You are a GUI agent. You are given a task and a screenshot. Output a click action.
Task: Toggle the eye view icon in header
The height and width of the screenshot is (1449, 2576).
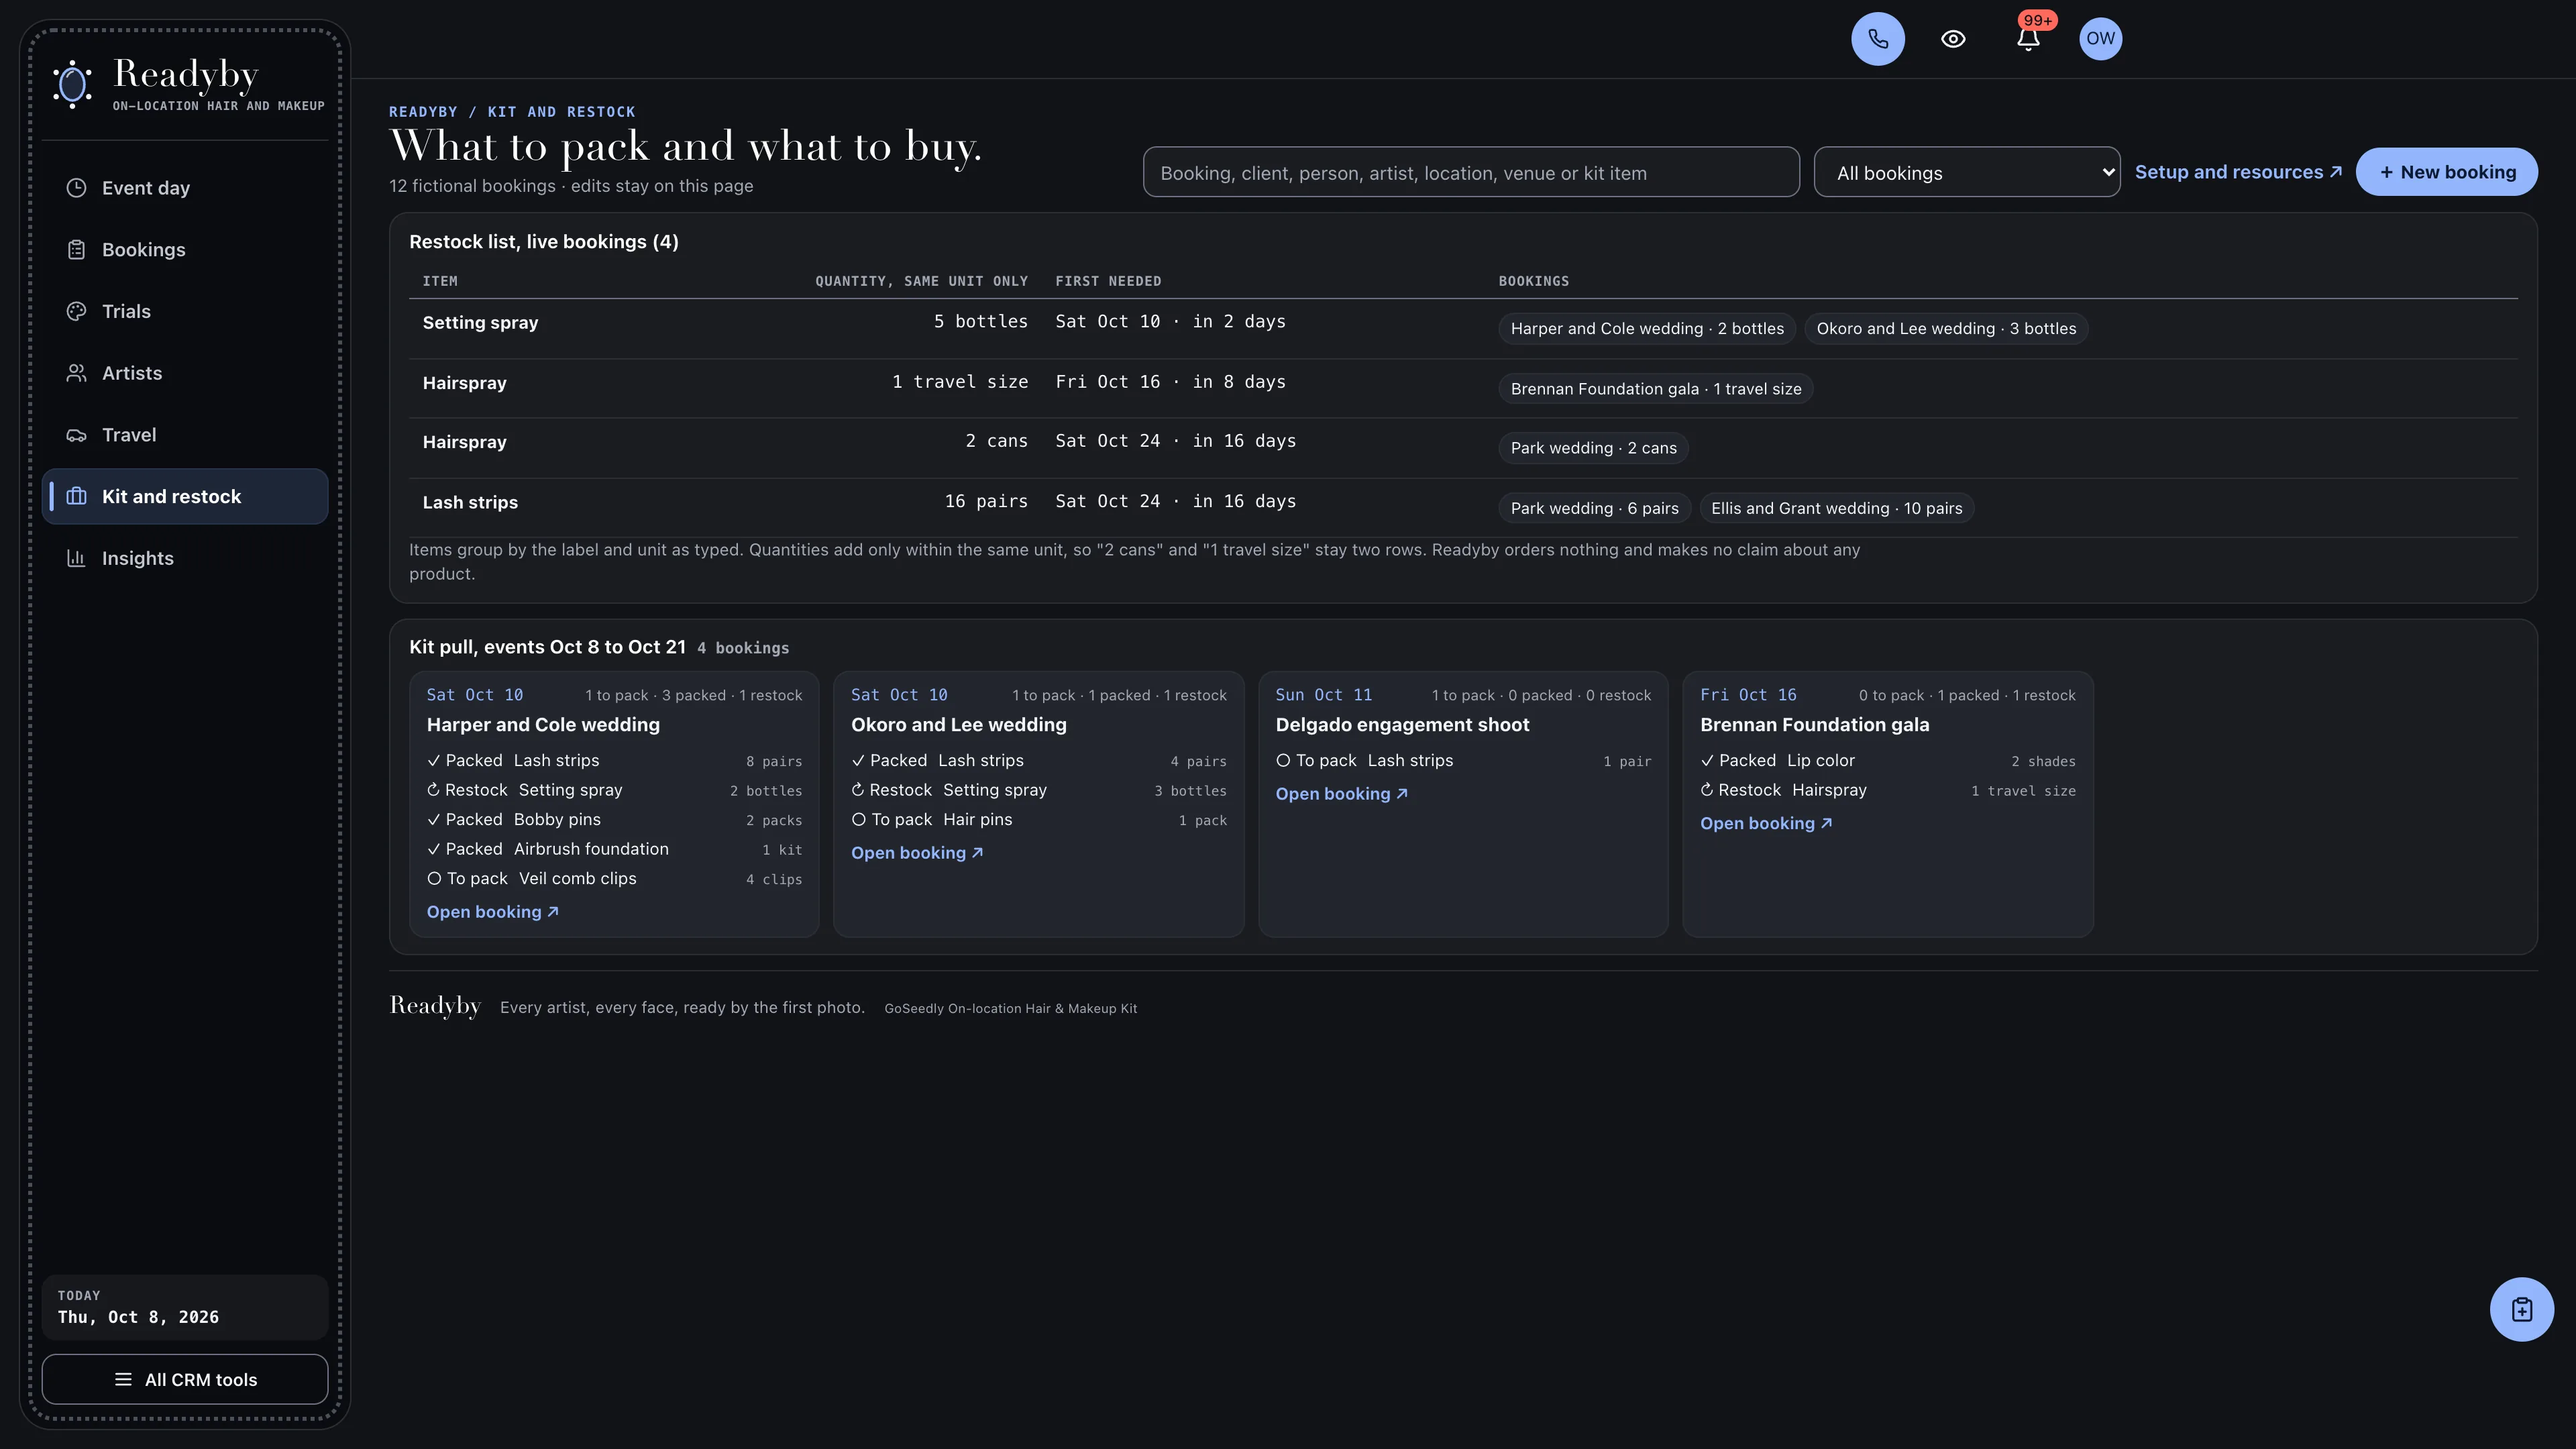[x=1953, y=39]
